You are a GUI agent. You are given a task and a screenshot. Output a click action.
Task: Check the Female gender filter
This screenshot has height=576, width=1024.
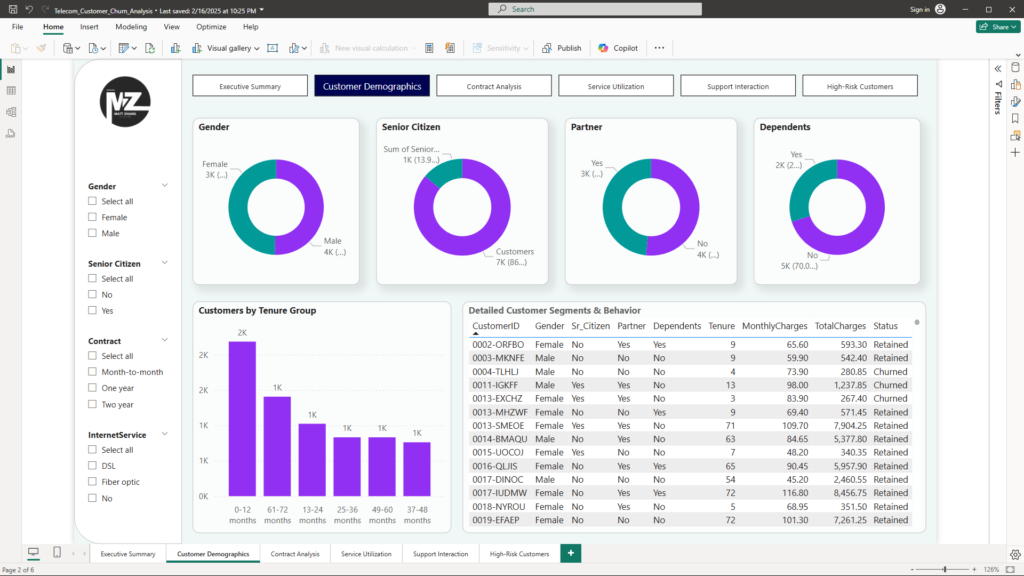click(93, 217)
